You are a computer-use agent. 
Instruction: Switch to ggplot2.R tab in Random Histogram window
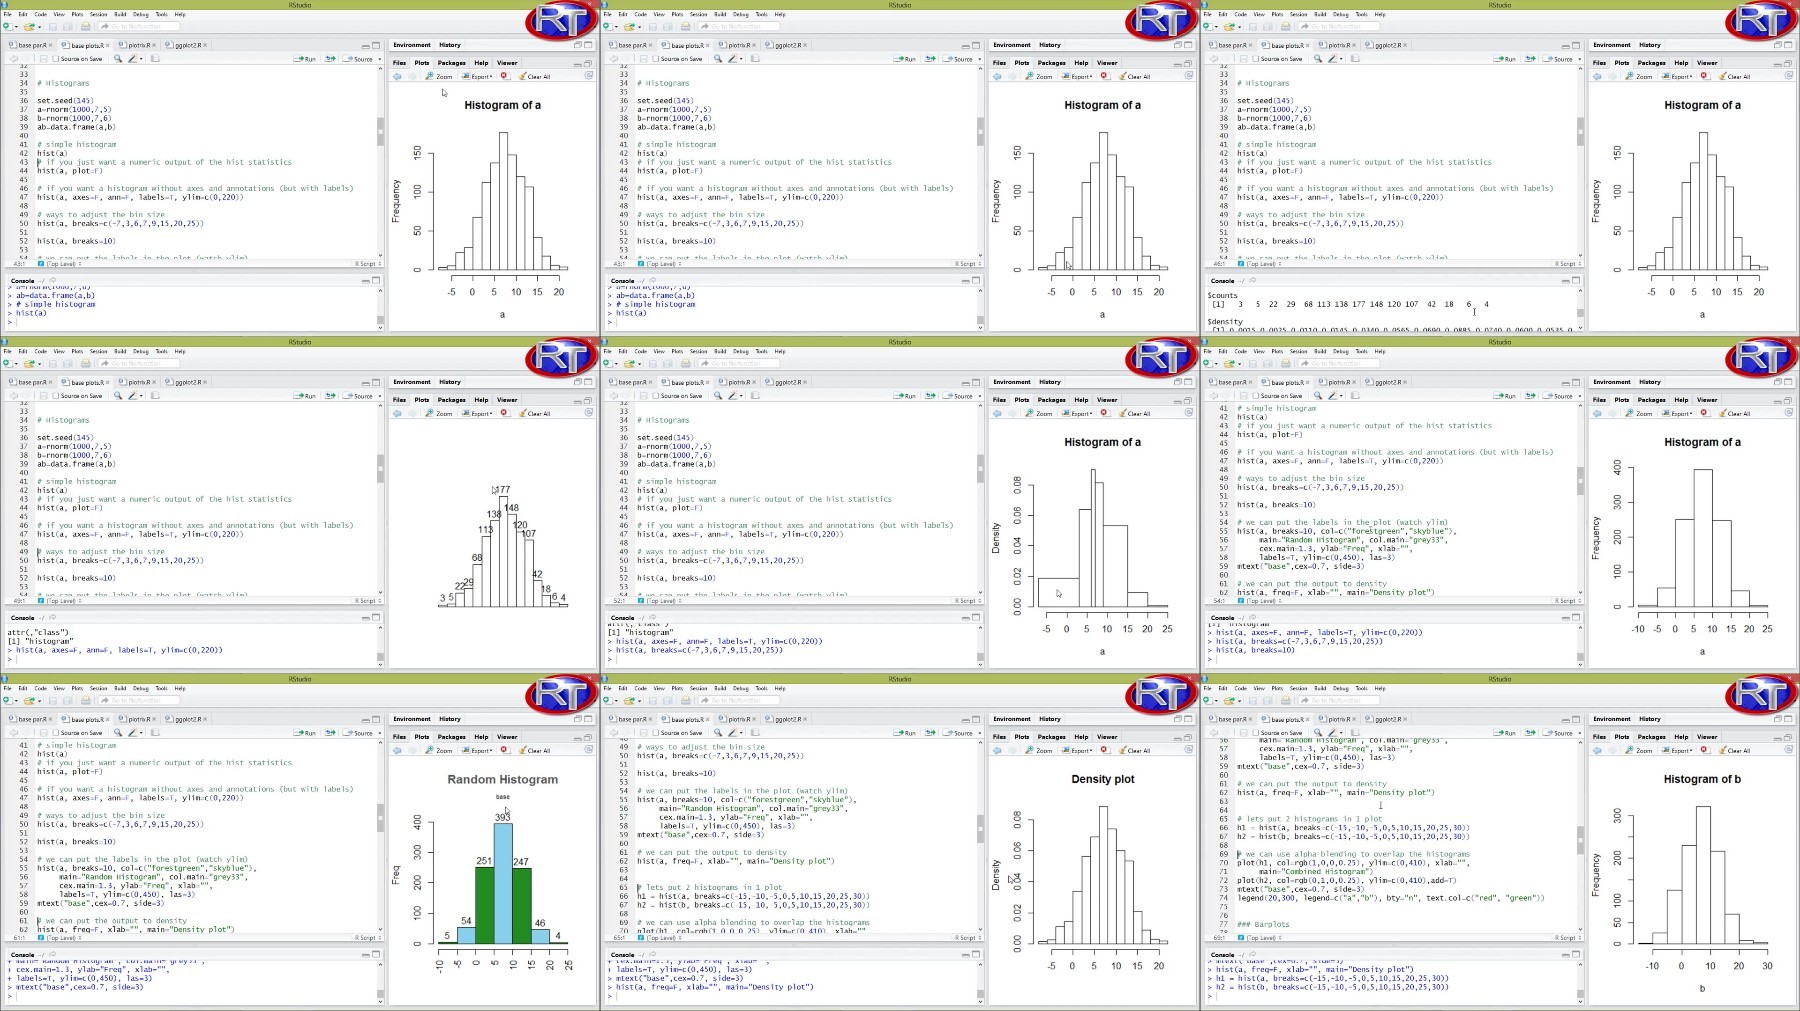pyautogui.click(x=186, y=719)
